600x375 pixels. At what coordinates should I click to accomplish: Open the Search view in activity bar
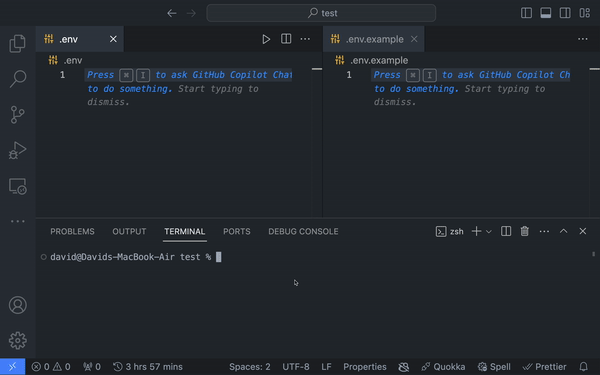pyautogui.click(x=18, y=79)
